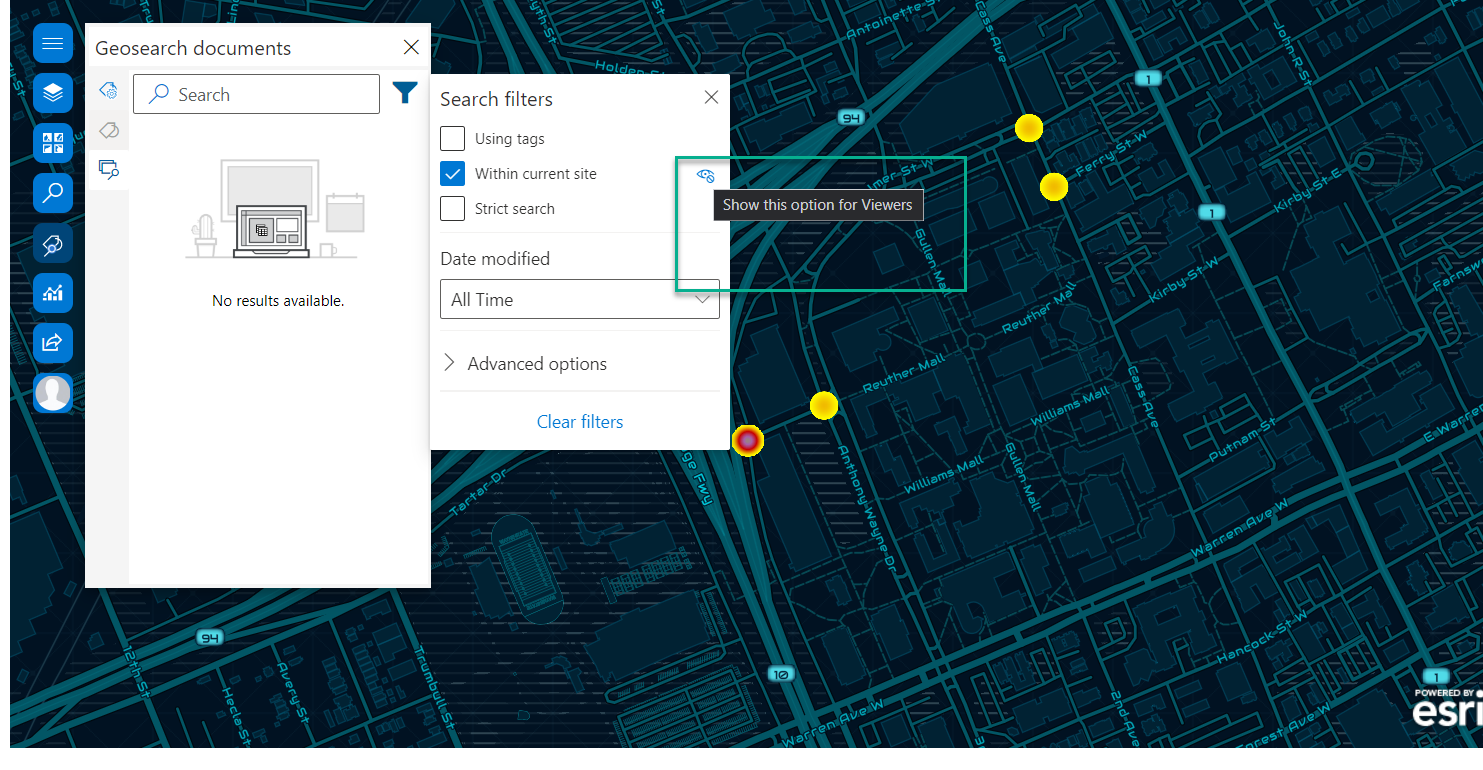Open the hamburger navigation menu
Screen dimensions: 1483x770
coord(53,43)
